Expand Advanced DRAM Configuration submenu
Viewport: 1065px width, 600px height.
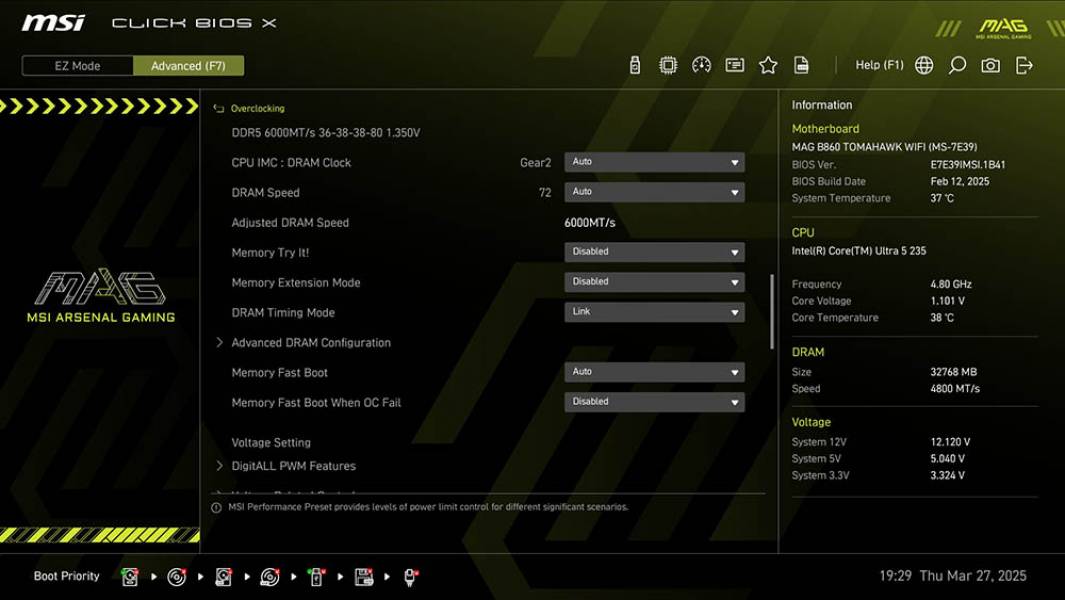pos(311,342)
